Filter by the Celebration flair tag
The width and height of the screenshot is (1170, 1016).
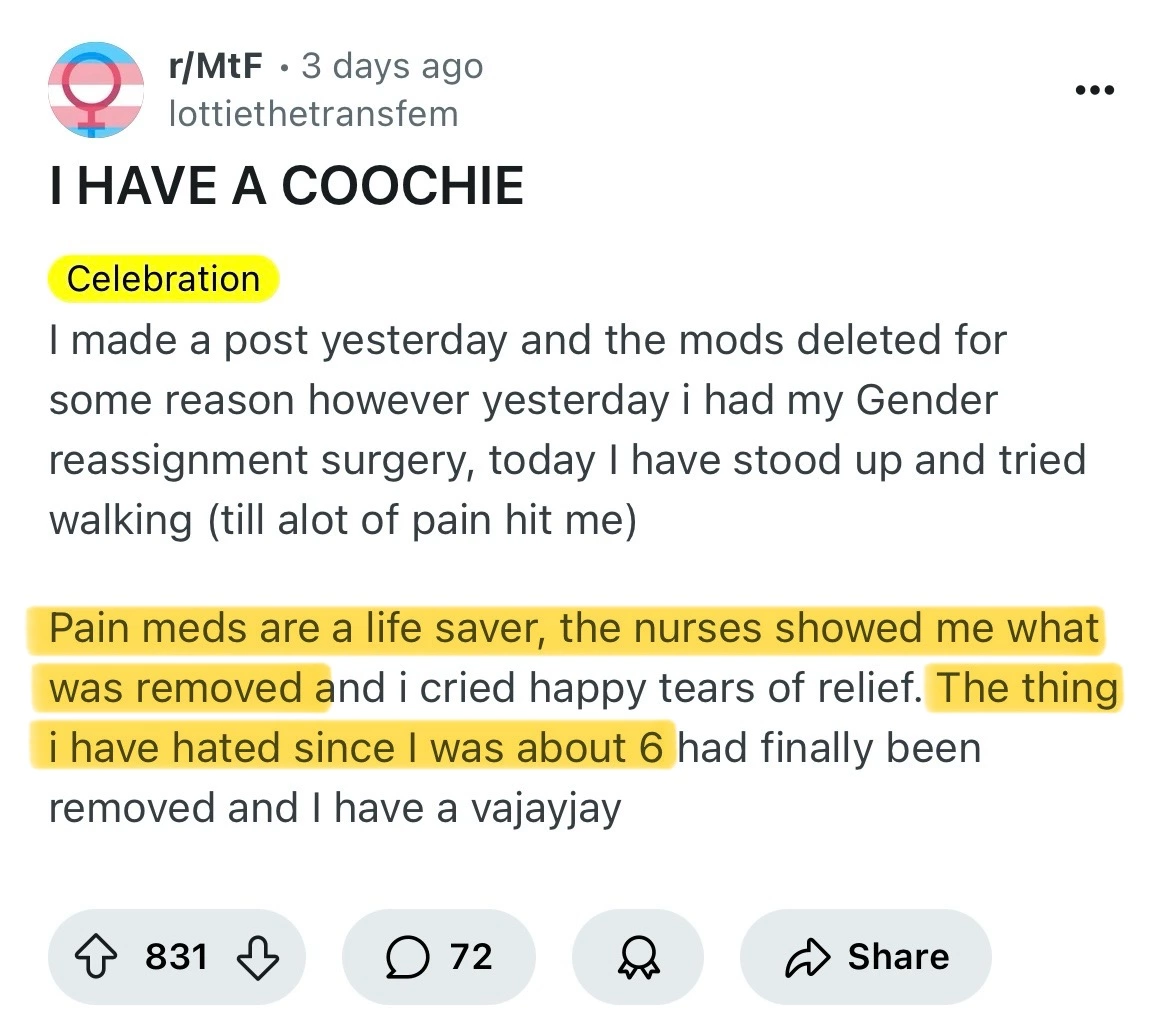click(163, 278)
